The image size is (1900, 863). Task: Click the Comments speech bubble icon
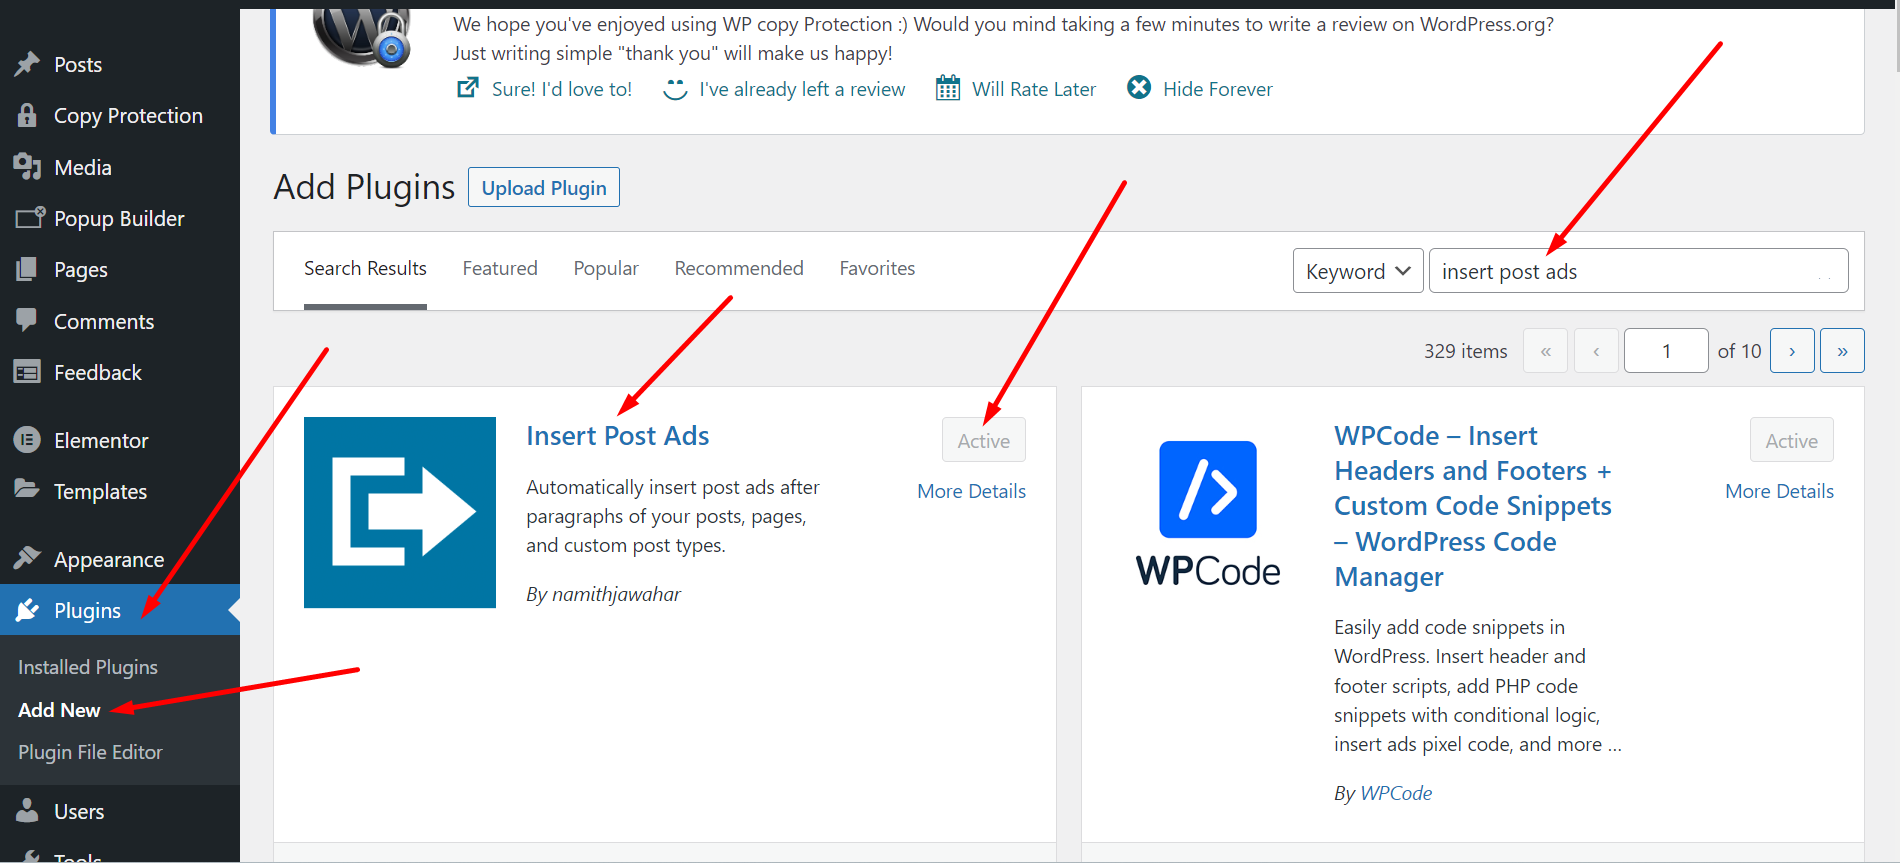click(x=27, y=320)
